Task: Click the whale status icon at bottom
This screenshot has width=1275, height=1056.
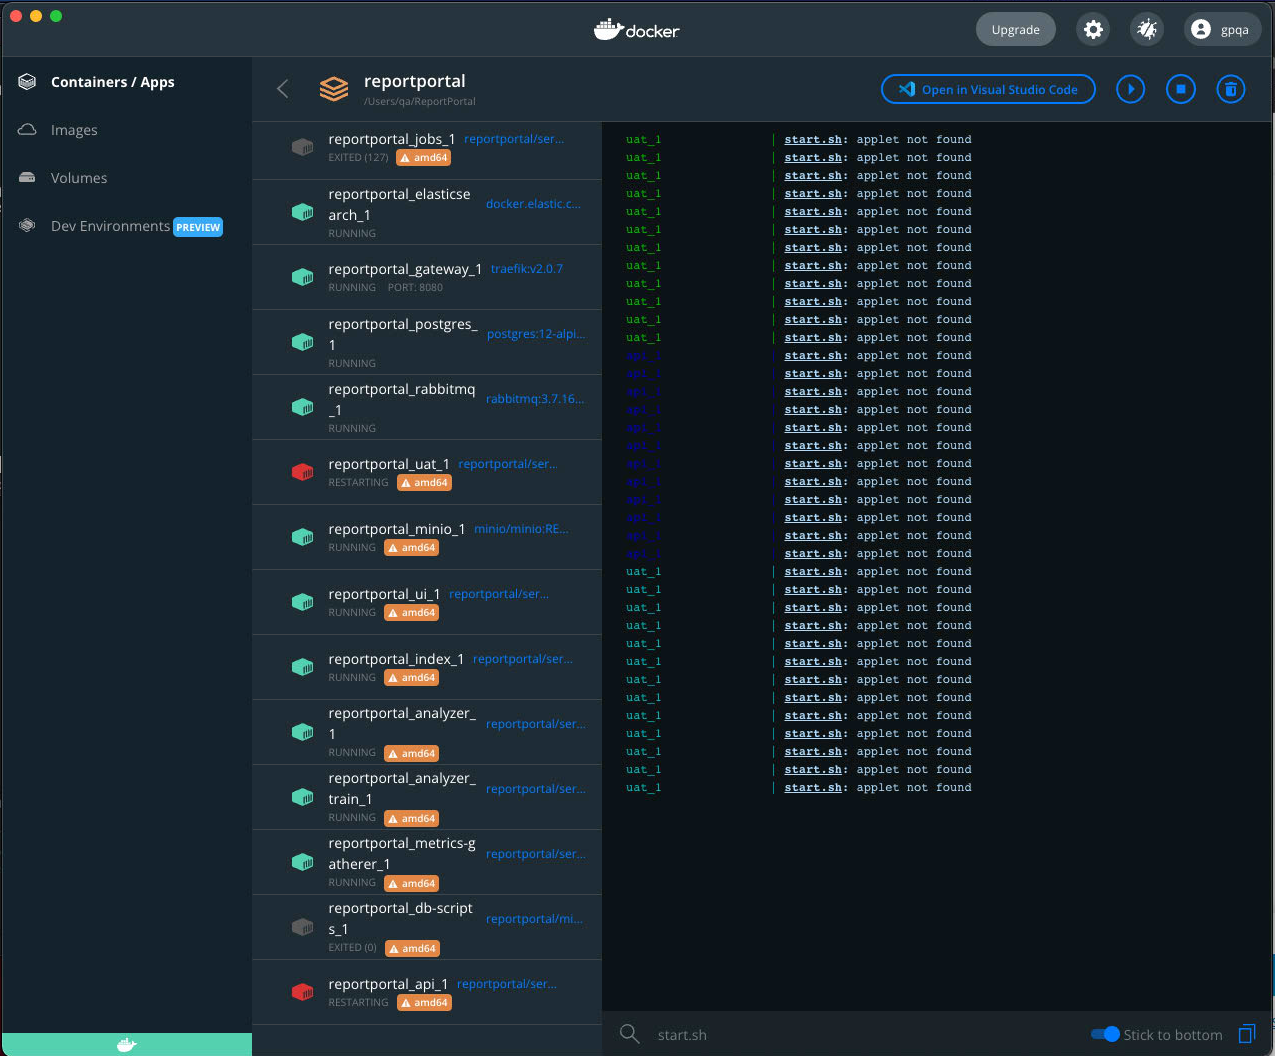Action: (126, 1045)
